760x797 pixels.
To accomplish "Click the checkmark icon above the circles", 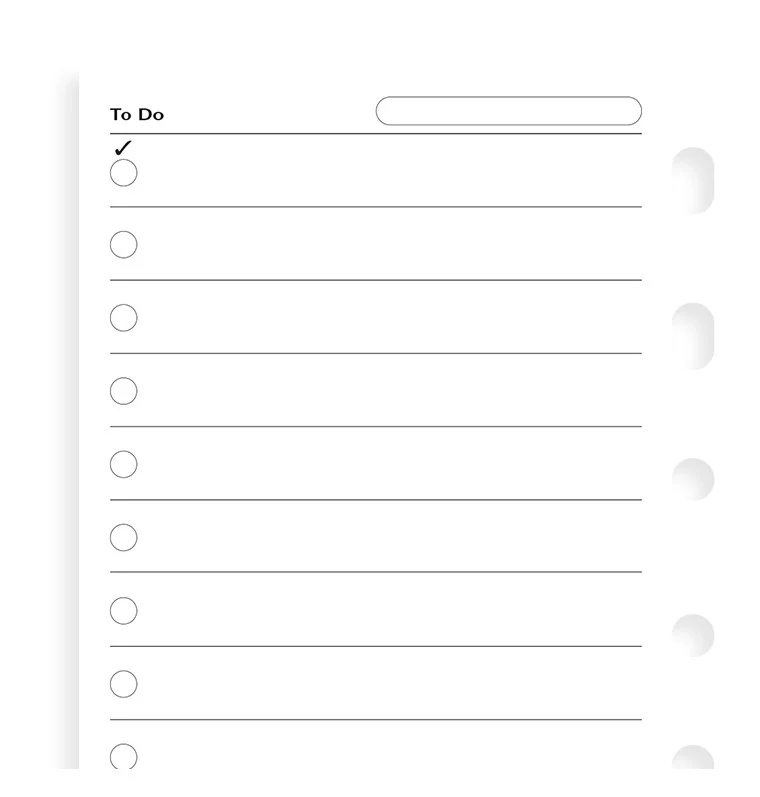I will tap(123, 148).
